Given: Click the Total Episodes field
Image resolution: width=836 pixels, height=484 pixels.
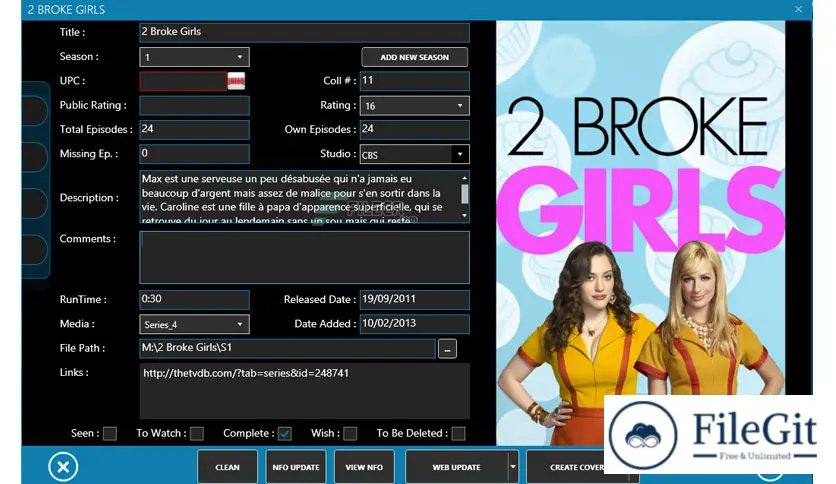Looking at the screenshot, I should (x=194, y=130).
